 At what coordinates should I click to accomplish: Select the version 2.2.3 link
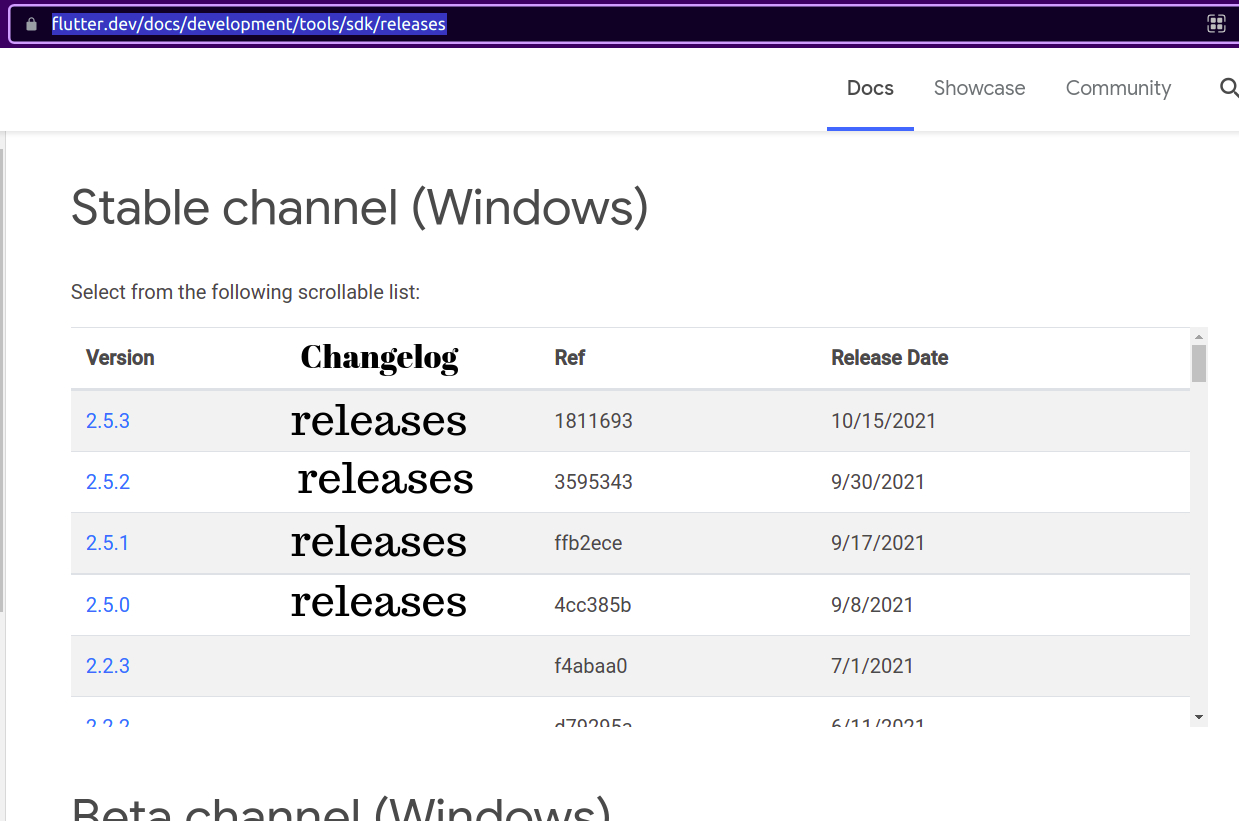108,666
